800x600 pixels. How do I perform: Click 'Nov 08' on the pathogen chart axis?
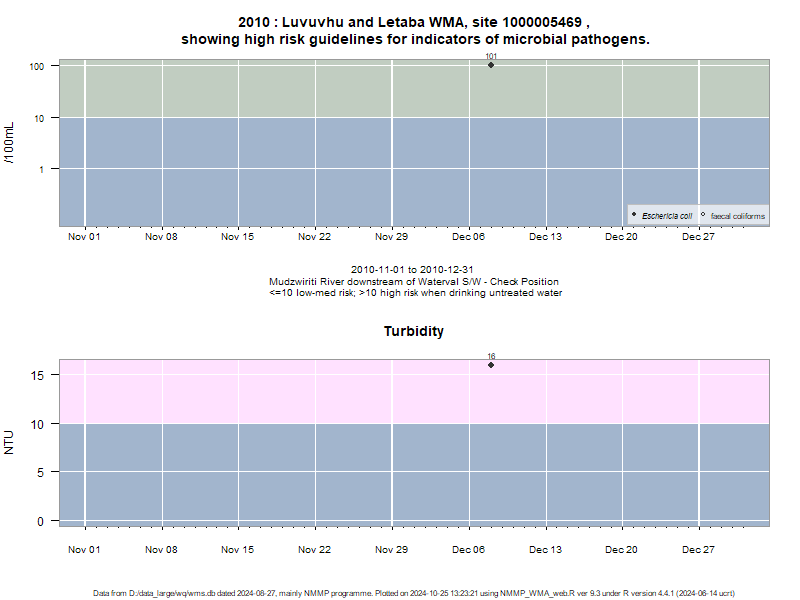(x=161, y=237)
